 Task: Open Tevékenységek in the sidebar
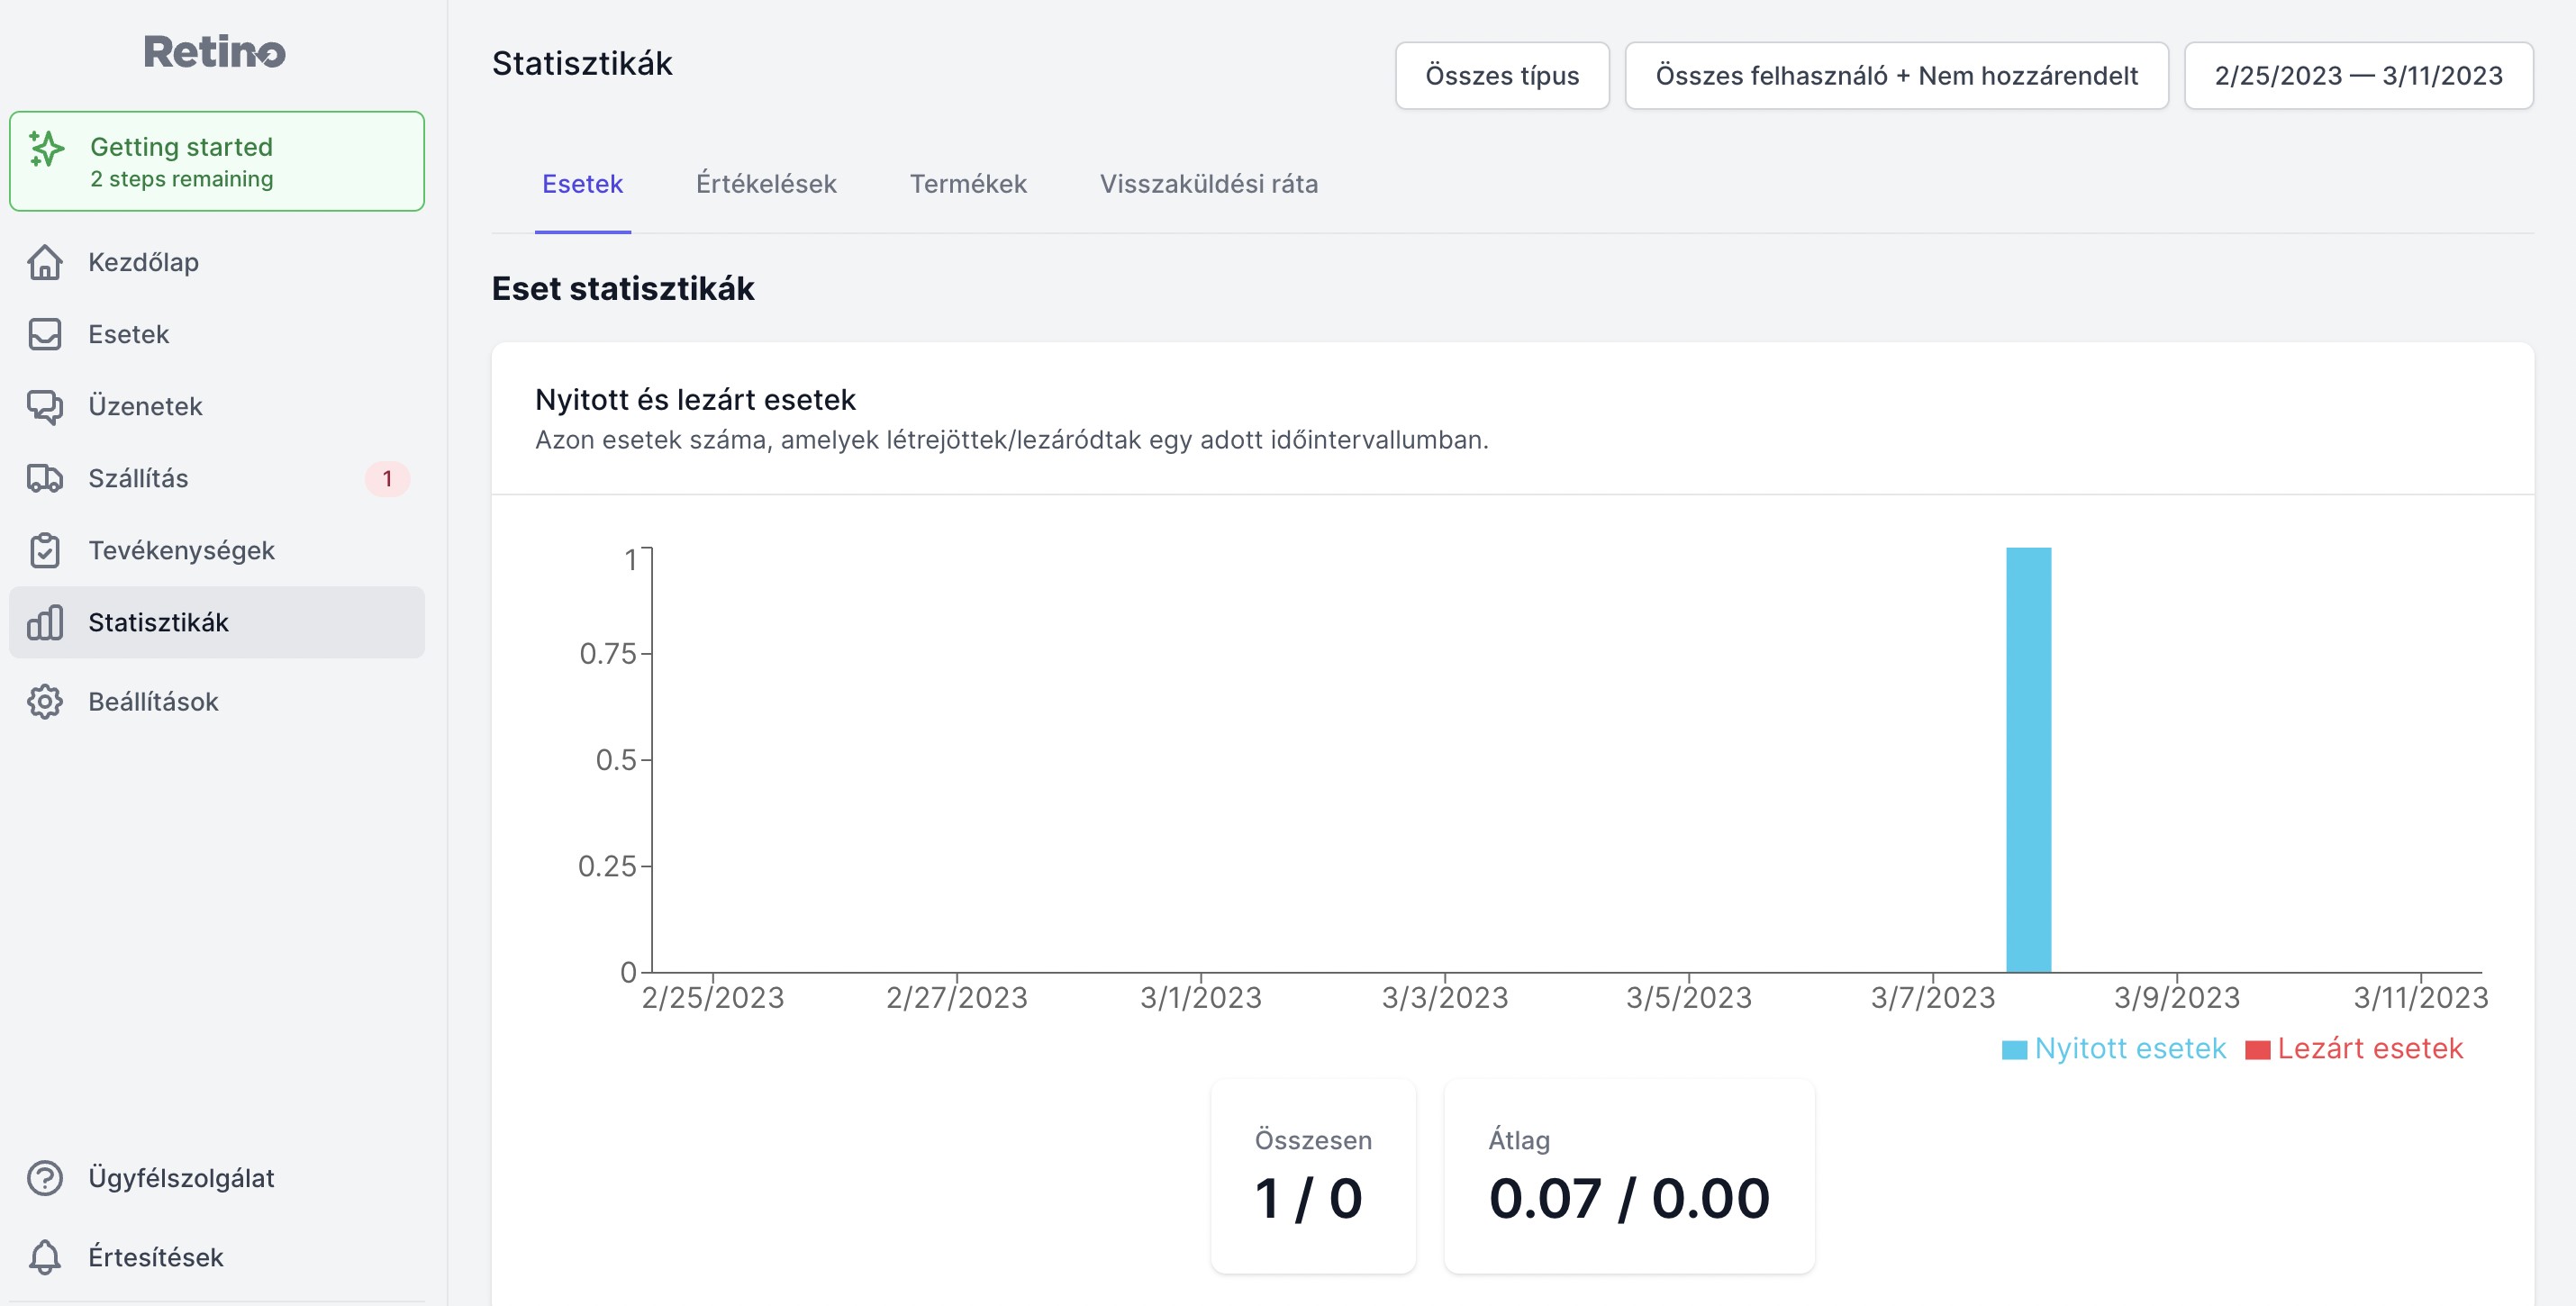pyautogui.click(x=217, y=550)
